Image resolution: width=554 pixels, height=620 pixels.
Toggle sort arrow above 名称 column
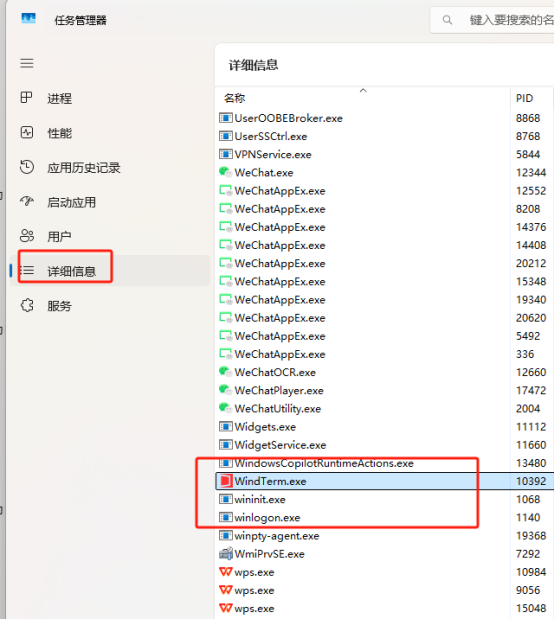point(363,91)
